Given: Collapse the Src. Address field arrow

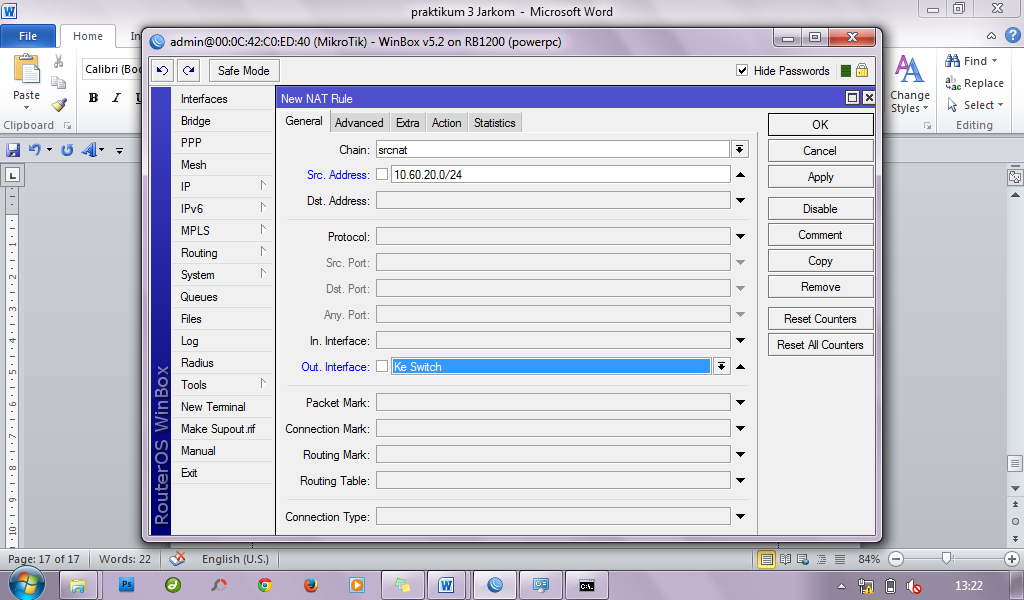Looking at the screenshot, I should [741, 174].
